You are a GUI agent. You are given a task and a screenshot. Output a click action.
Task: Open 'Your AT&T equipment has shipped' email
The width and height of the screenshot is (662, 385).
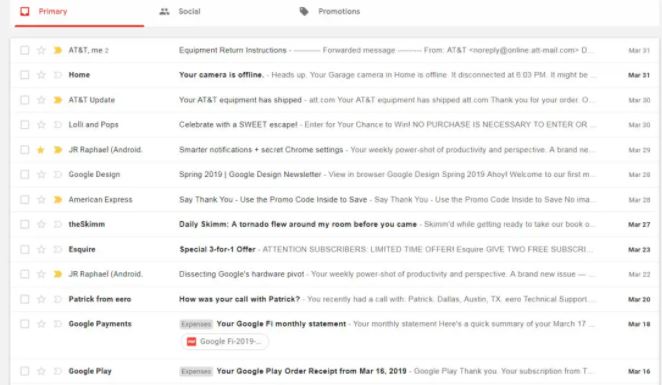[x=240, y=100]
